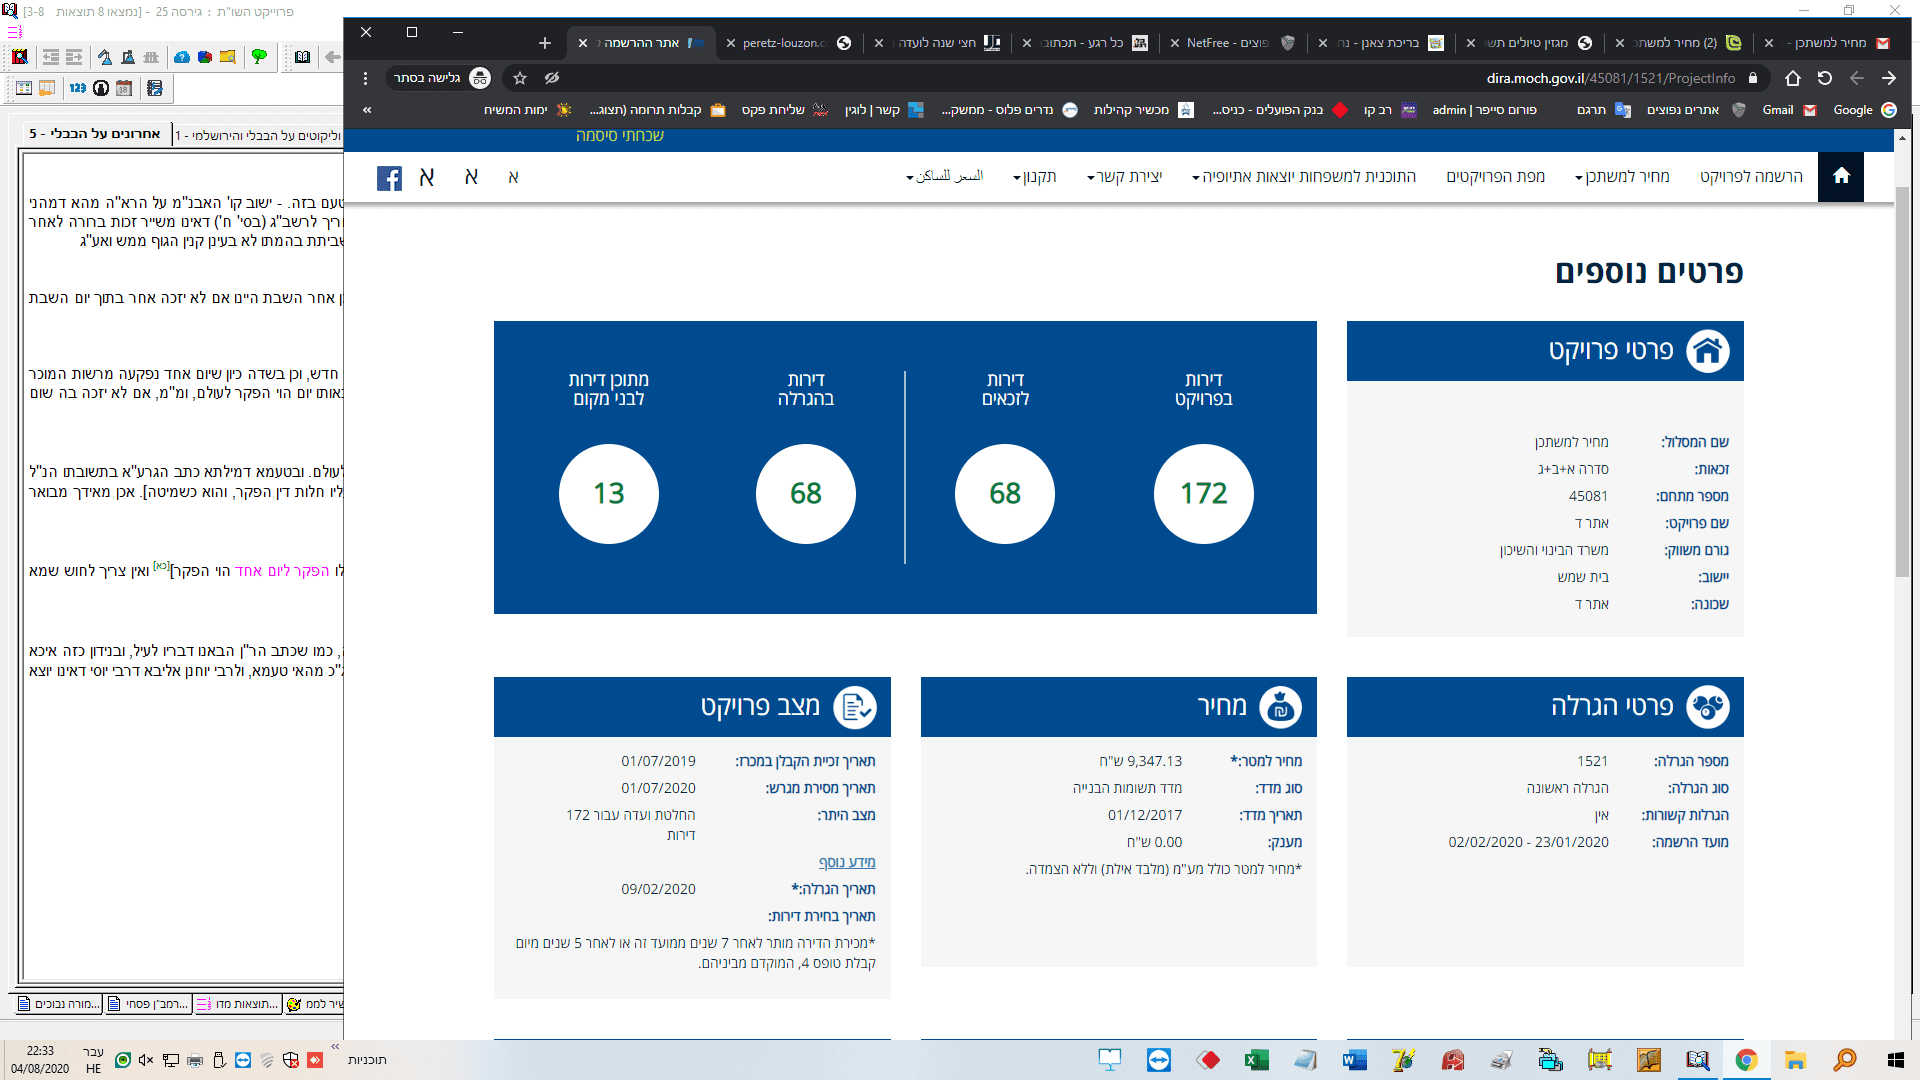Bookmark this page with star icon
The width and height of the screenshot is (1920, 1080).
click(520, 78)
